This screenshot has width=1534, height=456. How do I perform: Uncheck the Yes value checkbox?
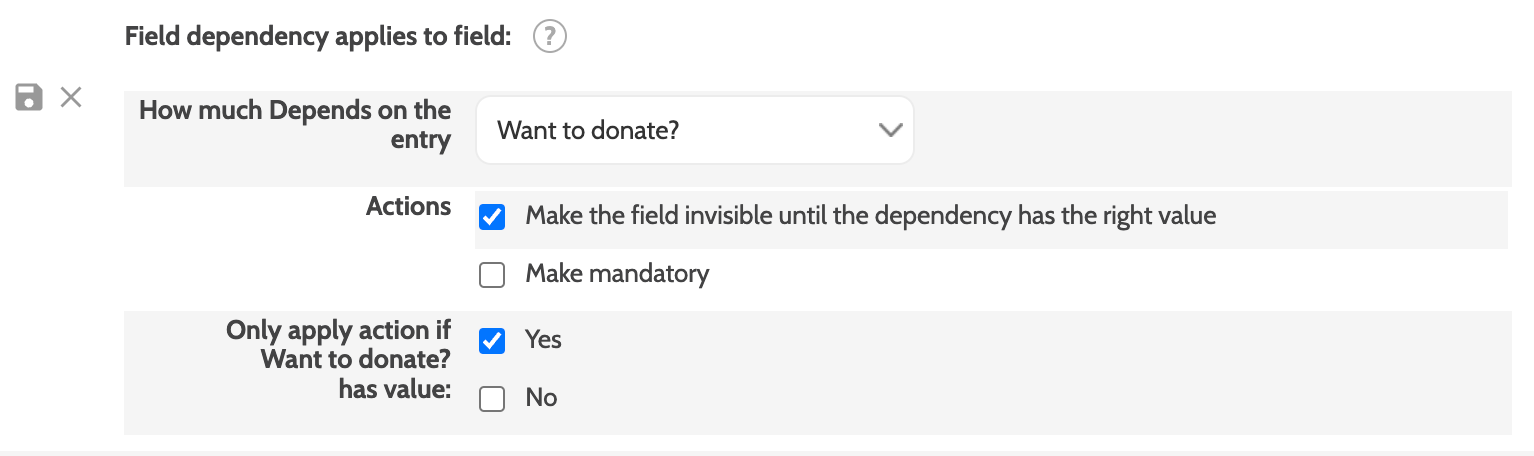point(492,341)
